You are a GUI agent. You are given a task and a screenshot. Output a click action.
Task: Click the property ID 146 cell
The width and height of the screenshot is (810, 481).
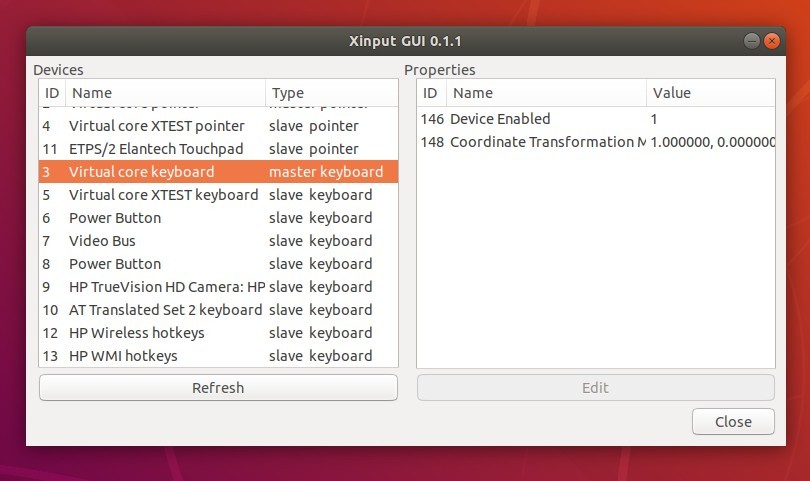coord(432,119)
